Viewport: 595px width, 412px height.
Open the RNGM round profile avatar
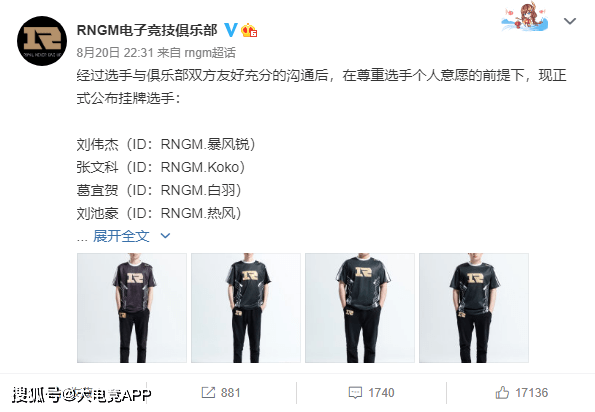pyautogui.click(x=42, y=41)
